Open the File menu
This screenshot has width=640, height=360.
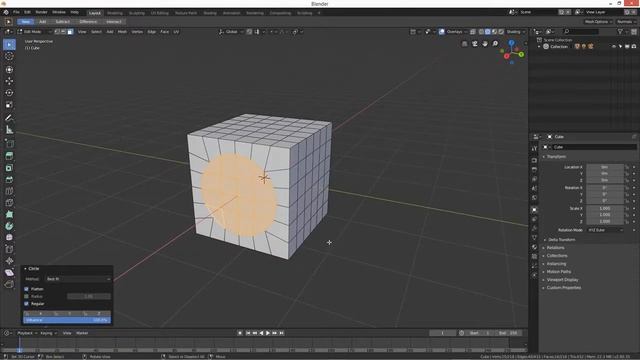16,12
